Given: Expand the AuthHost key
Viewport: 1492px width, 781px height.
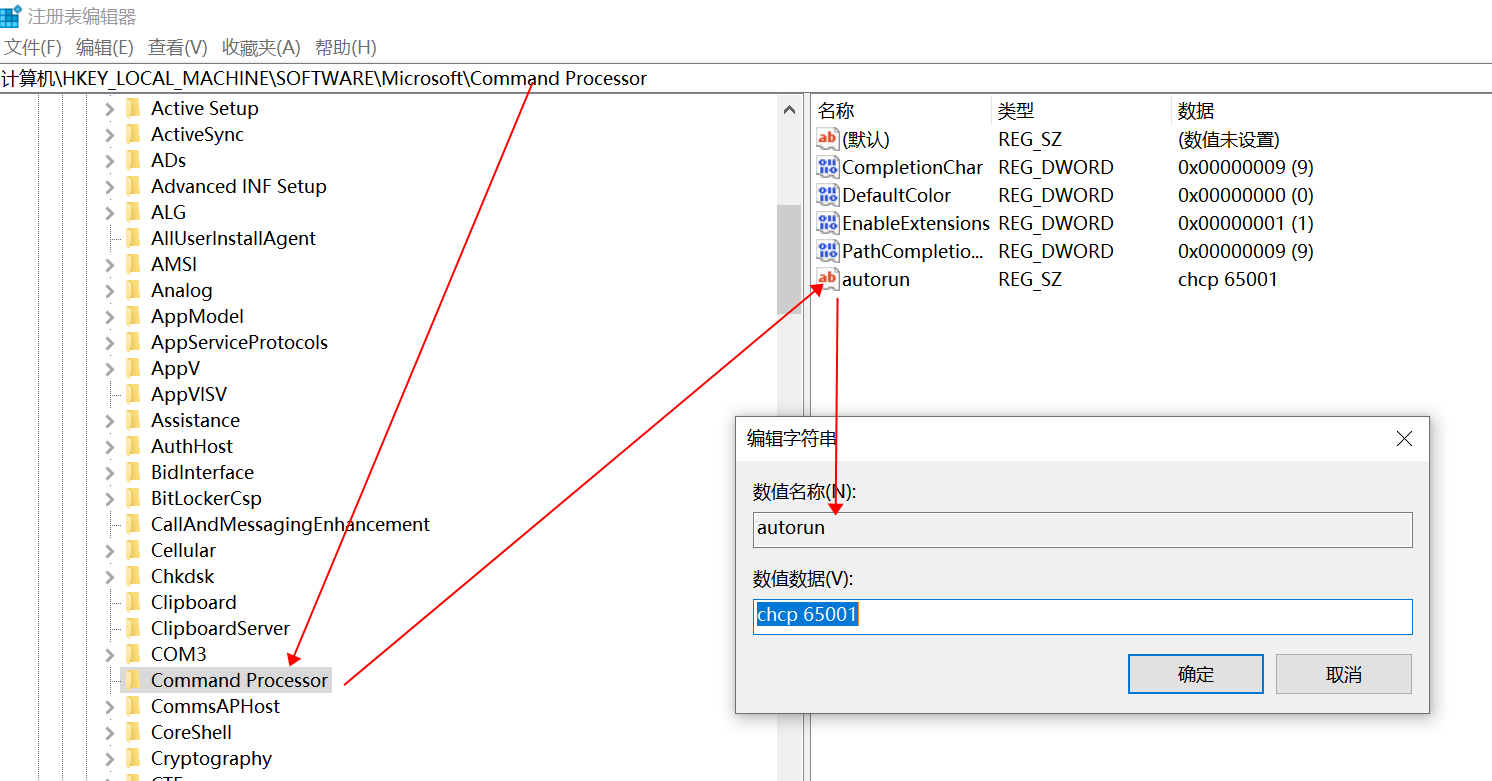Looking at the screenshot, I should click(110, 446).
